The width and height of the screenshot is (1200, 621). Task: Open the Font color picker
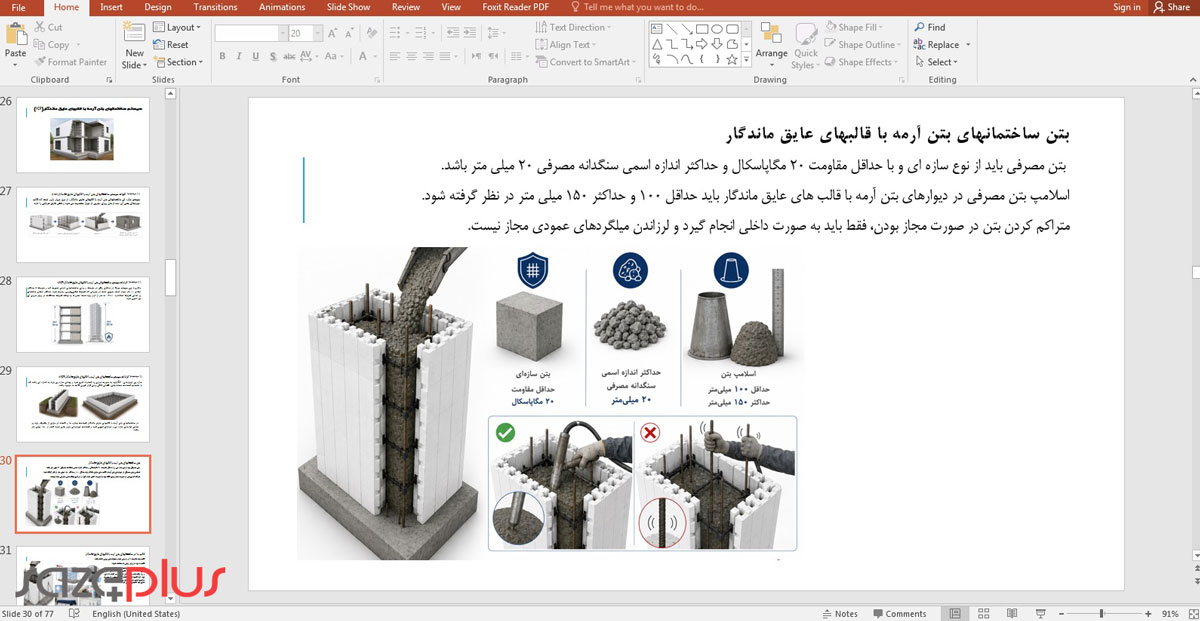(x=363, y=56)
